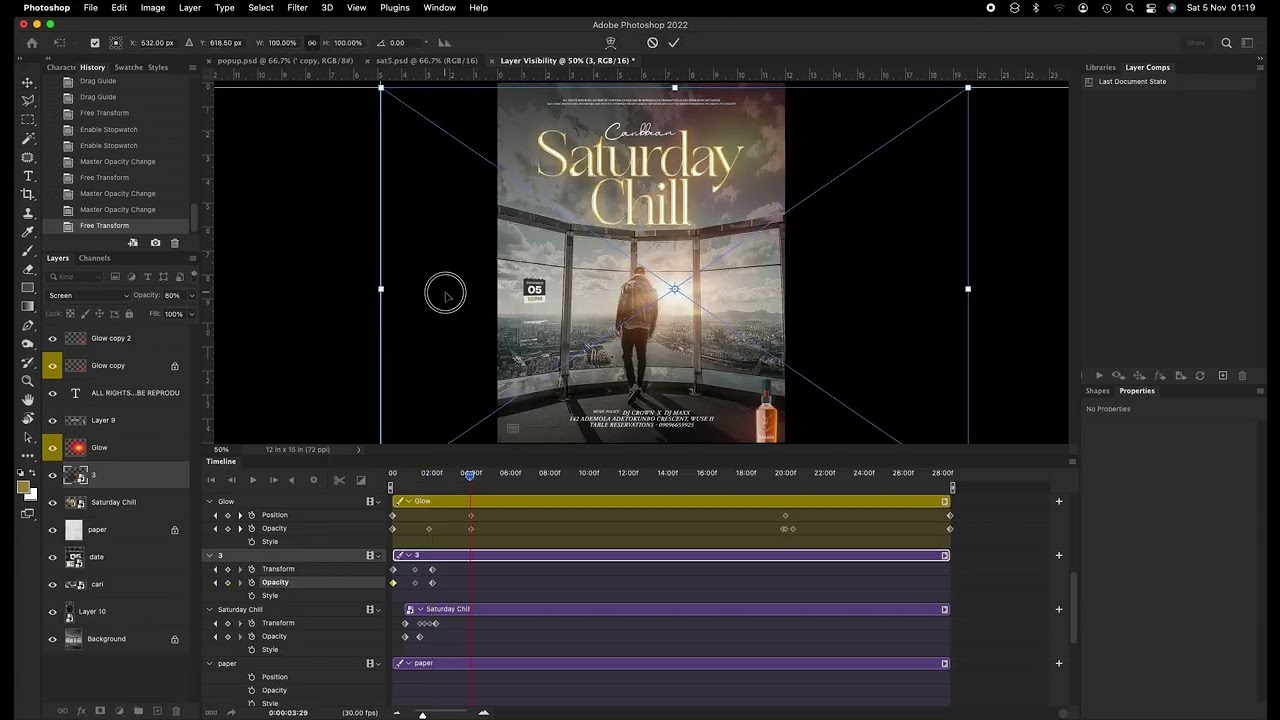1280x720 pixels.
Task: Select the Layer 10 thumbnail
Action: click(x=69, y=611)
